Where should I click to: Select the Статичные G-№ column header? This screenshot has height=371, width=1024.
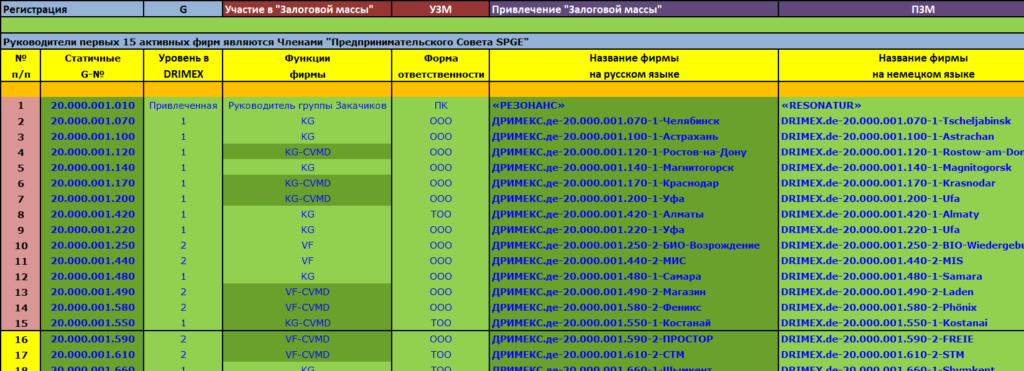[92, 67]
